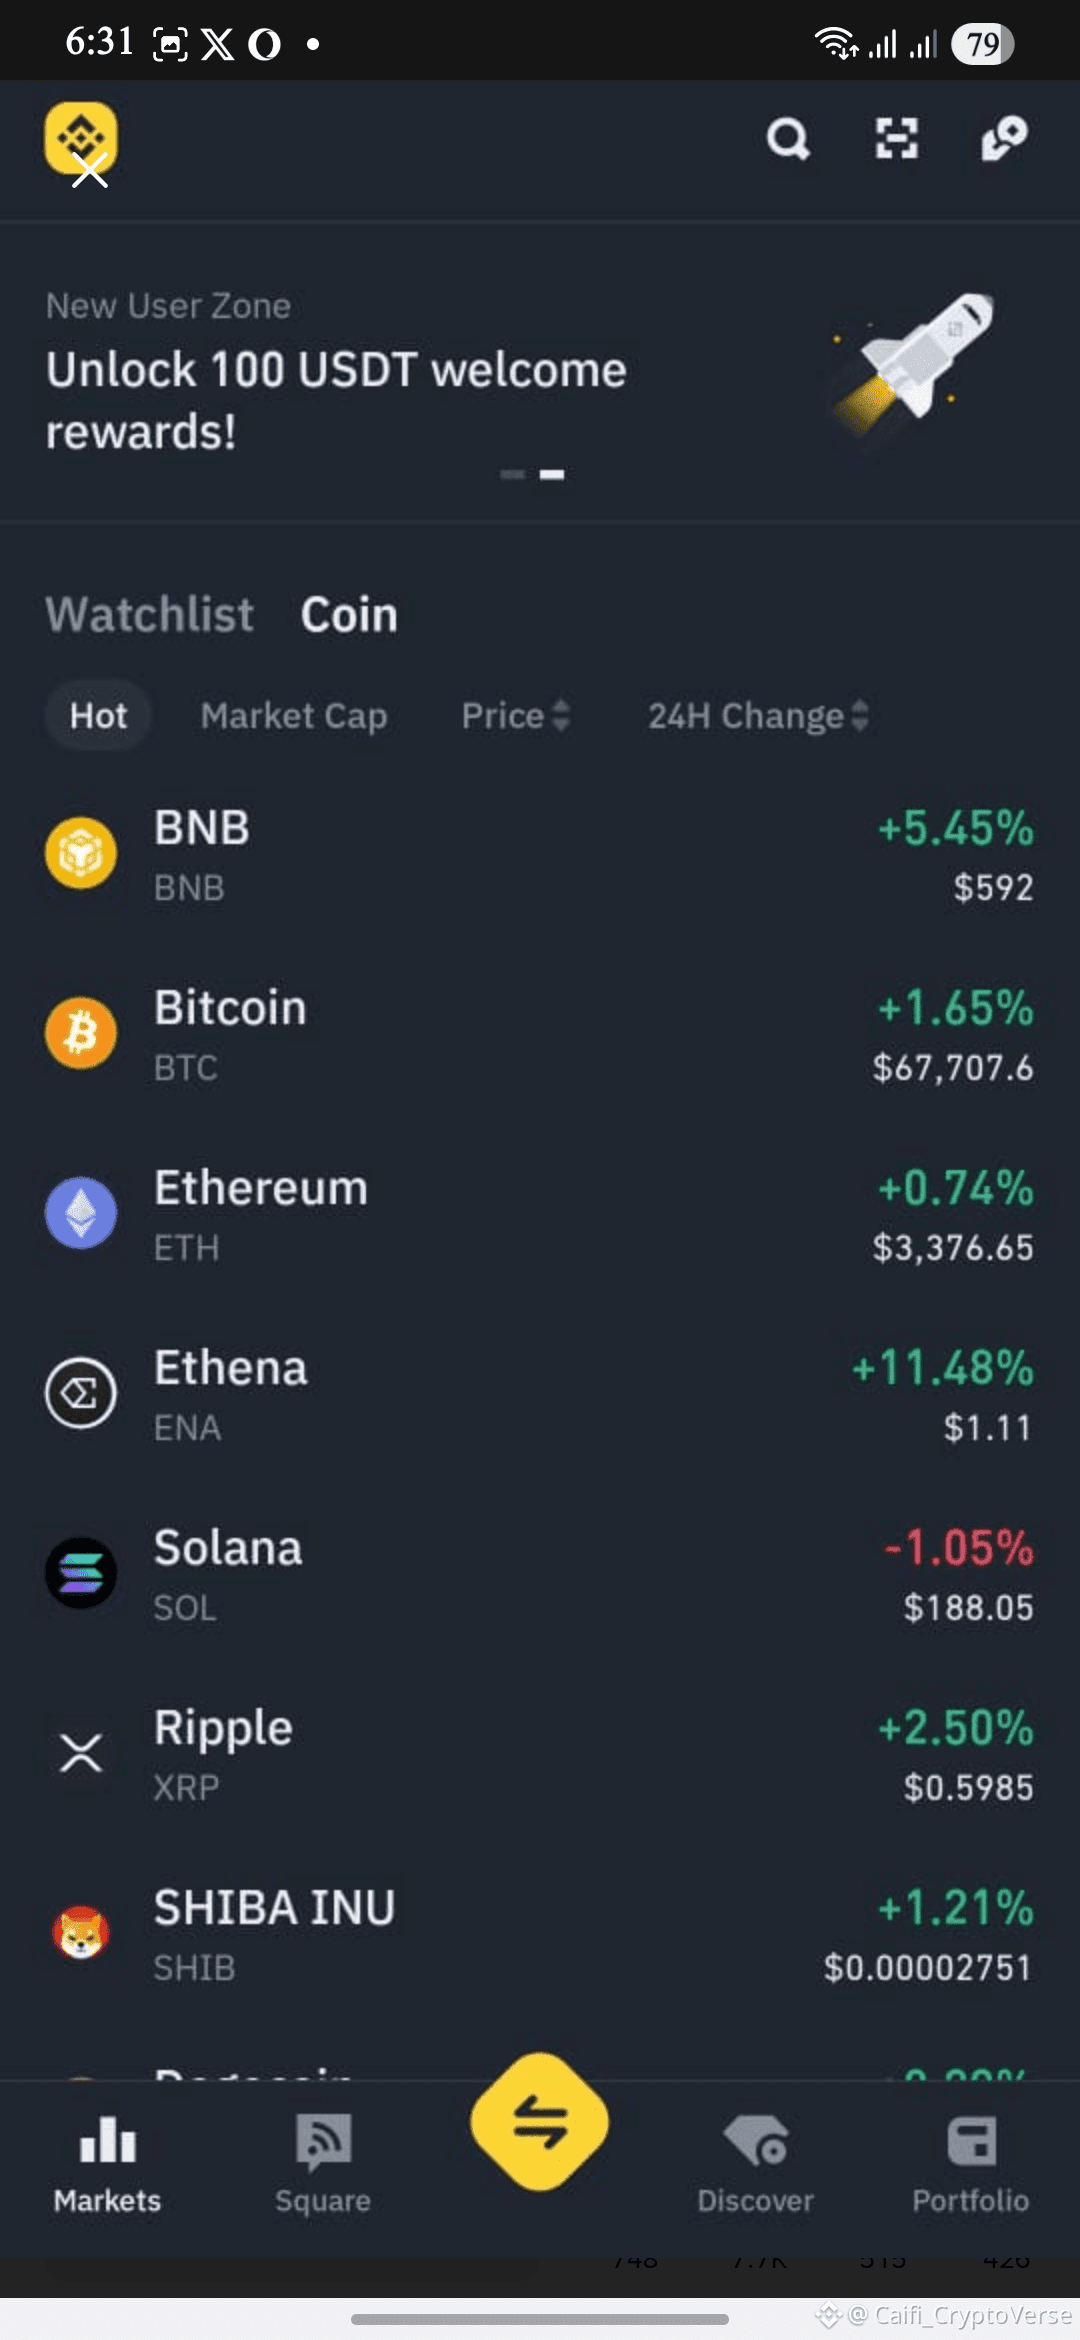Viewport: 1080px width, 2340px height.
Task: Tap the Binance logo profile icon
Action: (x=80, y=139)
